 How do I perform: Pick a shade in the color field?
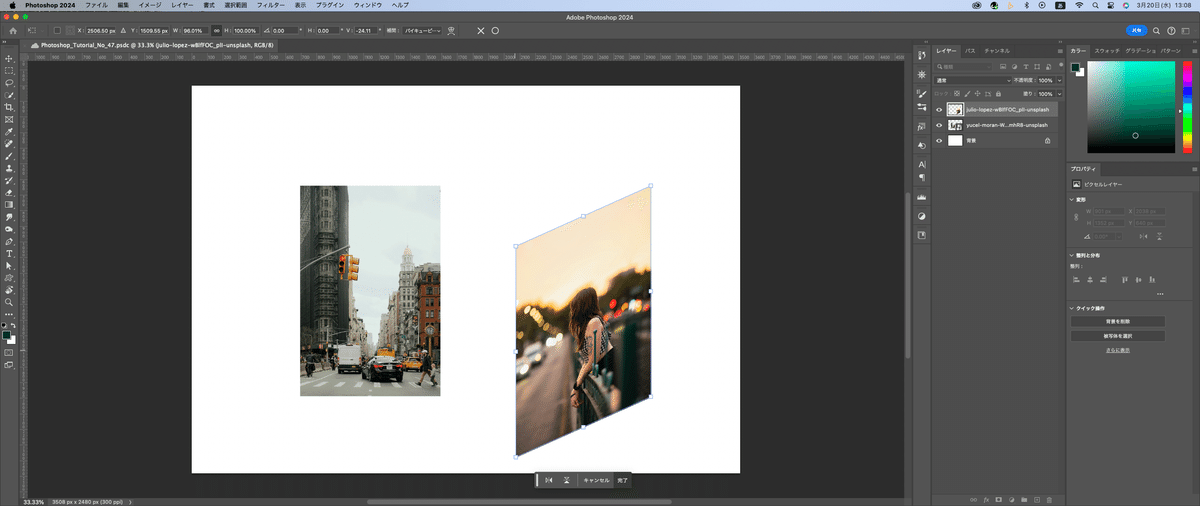coord(1131,107)
